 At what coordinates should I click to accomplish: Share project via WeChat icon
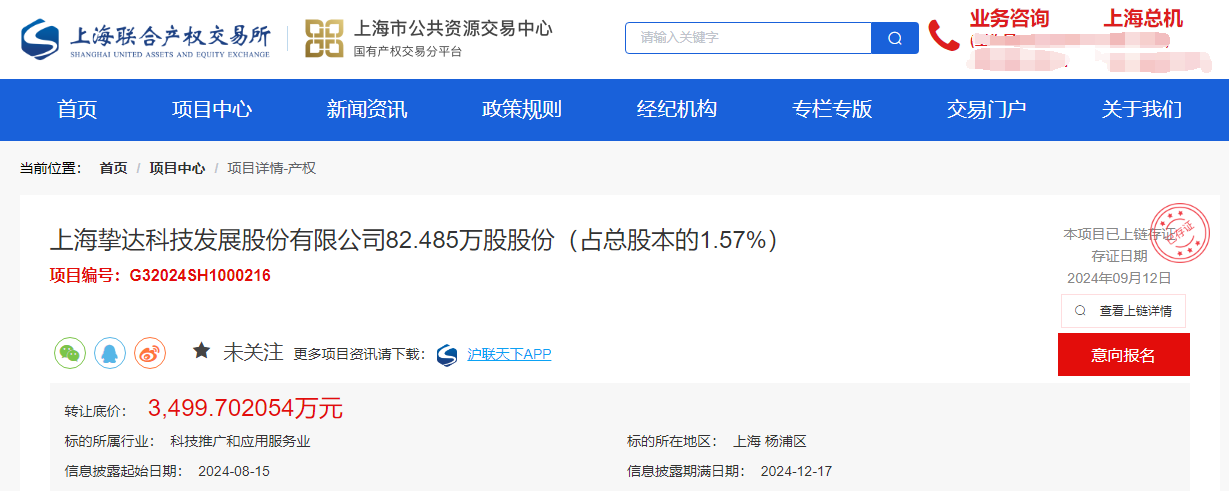(69, 353)
